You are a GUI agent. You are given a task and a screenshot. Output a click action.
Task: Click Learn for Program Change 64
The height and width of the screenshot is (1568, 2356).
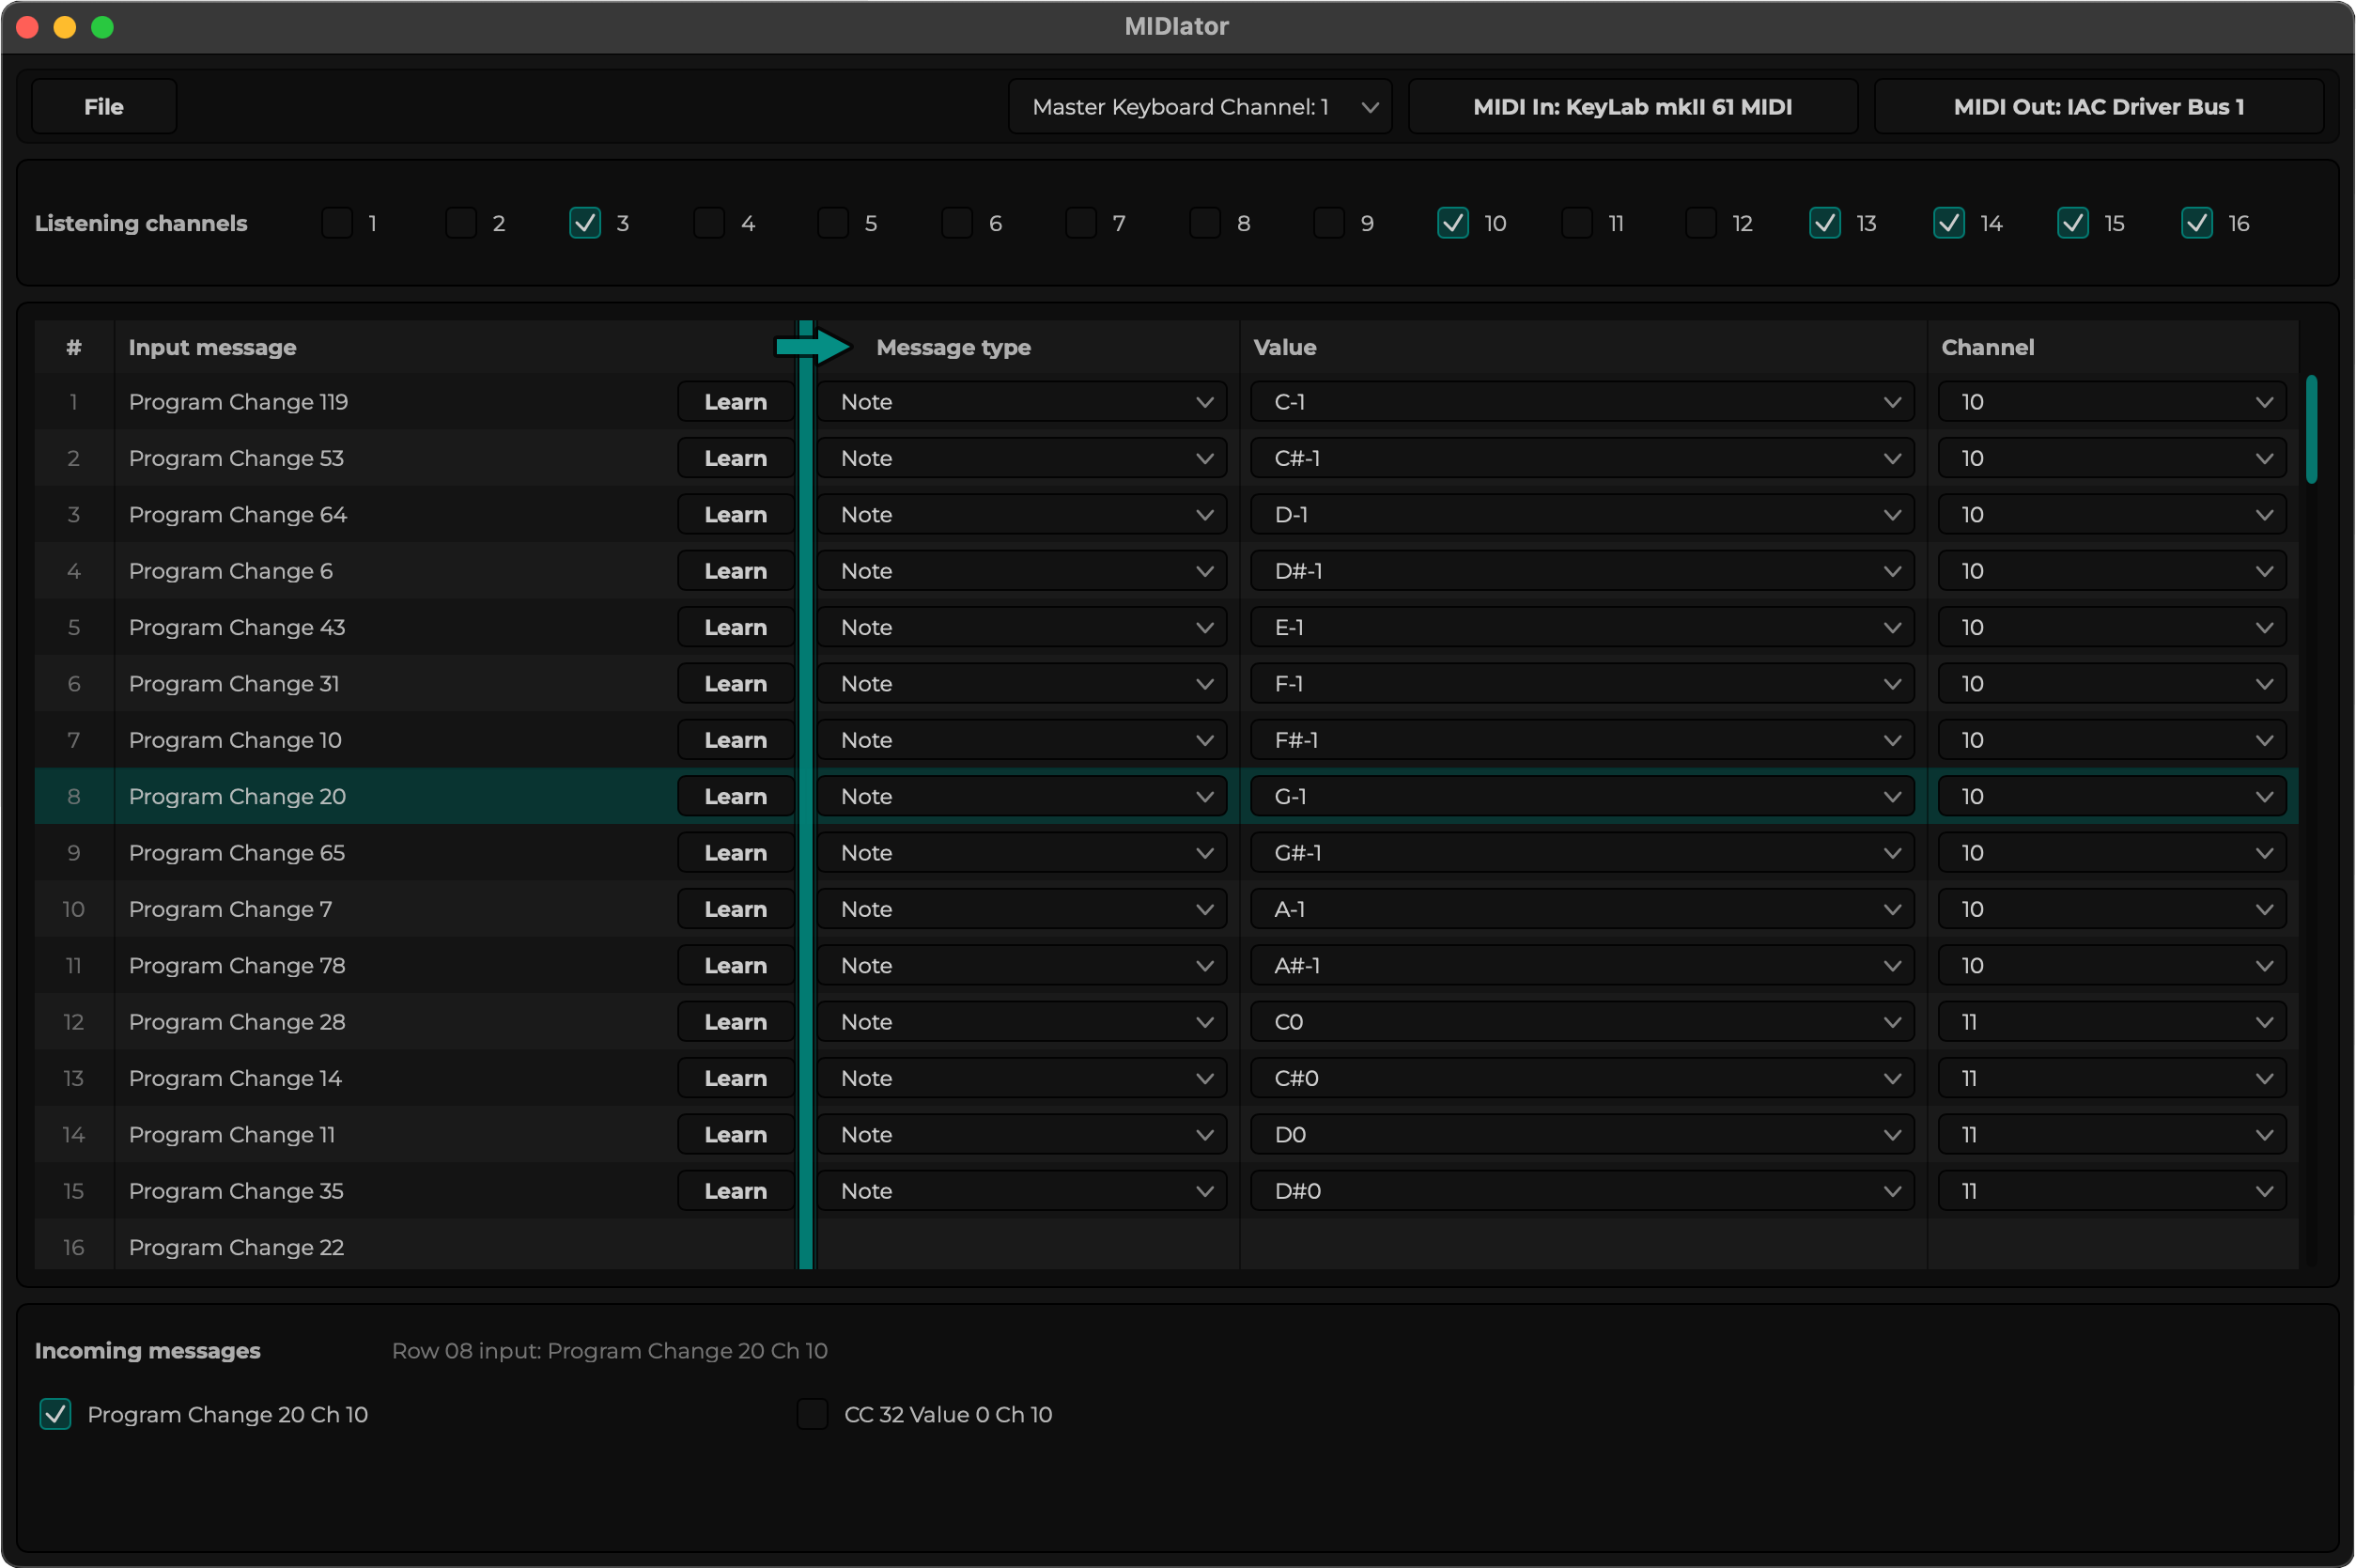click(736, 514)
